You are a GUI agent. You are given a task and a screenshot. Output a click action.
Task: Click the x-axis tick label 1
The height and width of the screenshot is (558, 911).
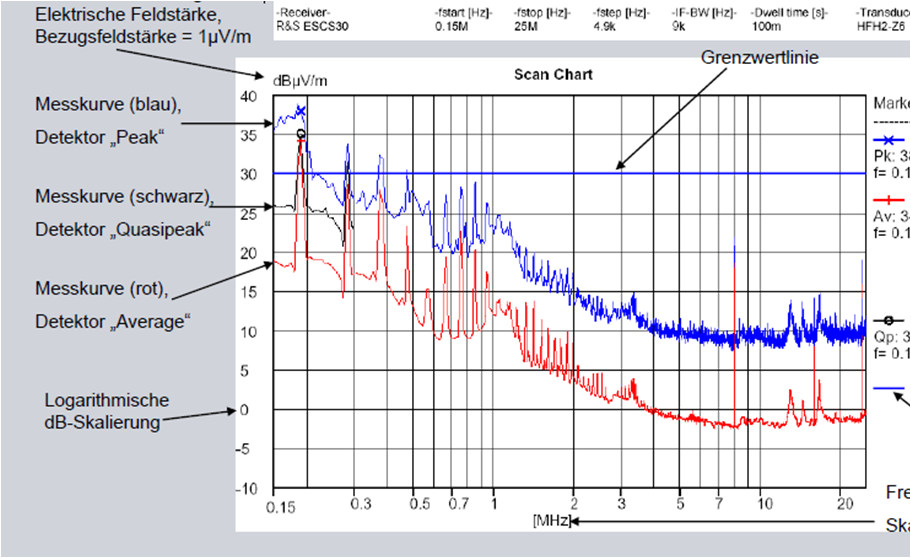(493, 503)
